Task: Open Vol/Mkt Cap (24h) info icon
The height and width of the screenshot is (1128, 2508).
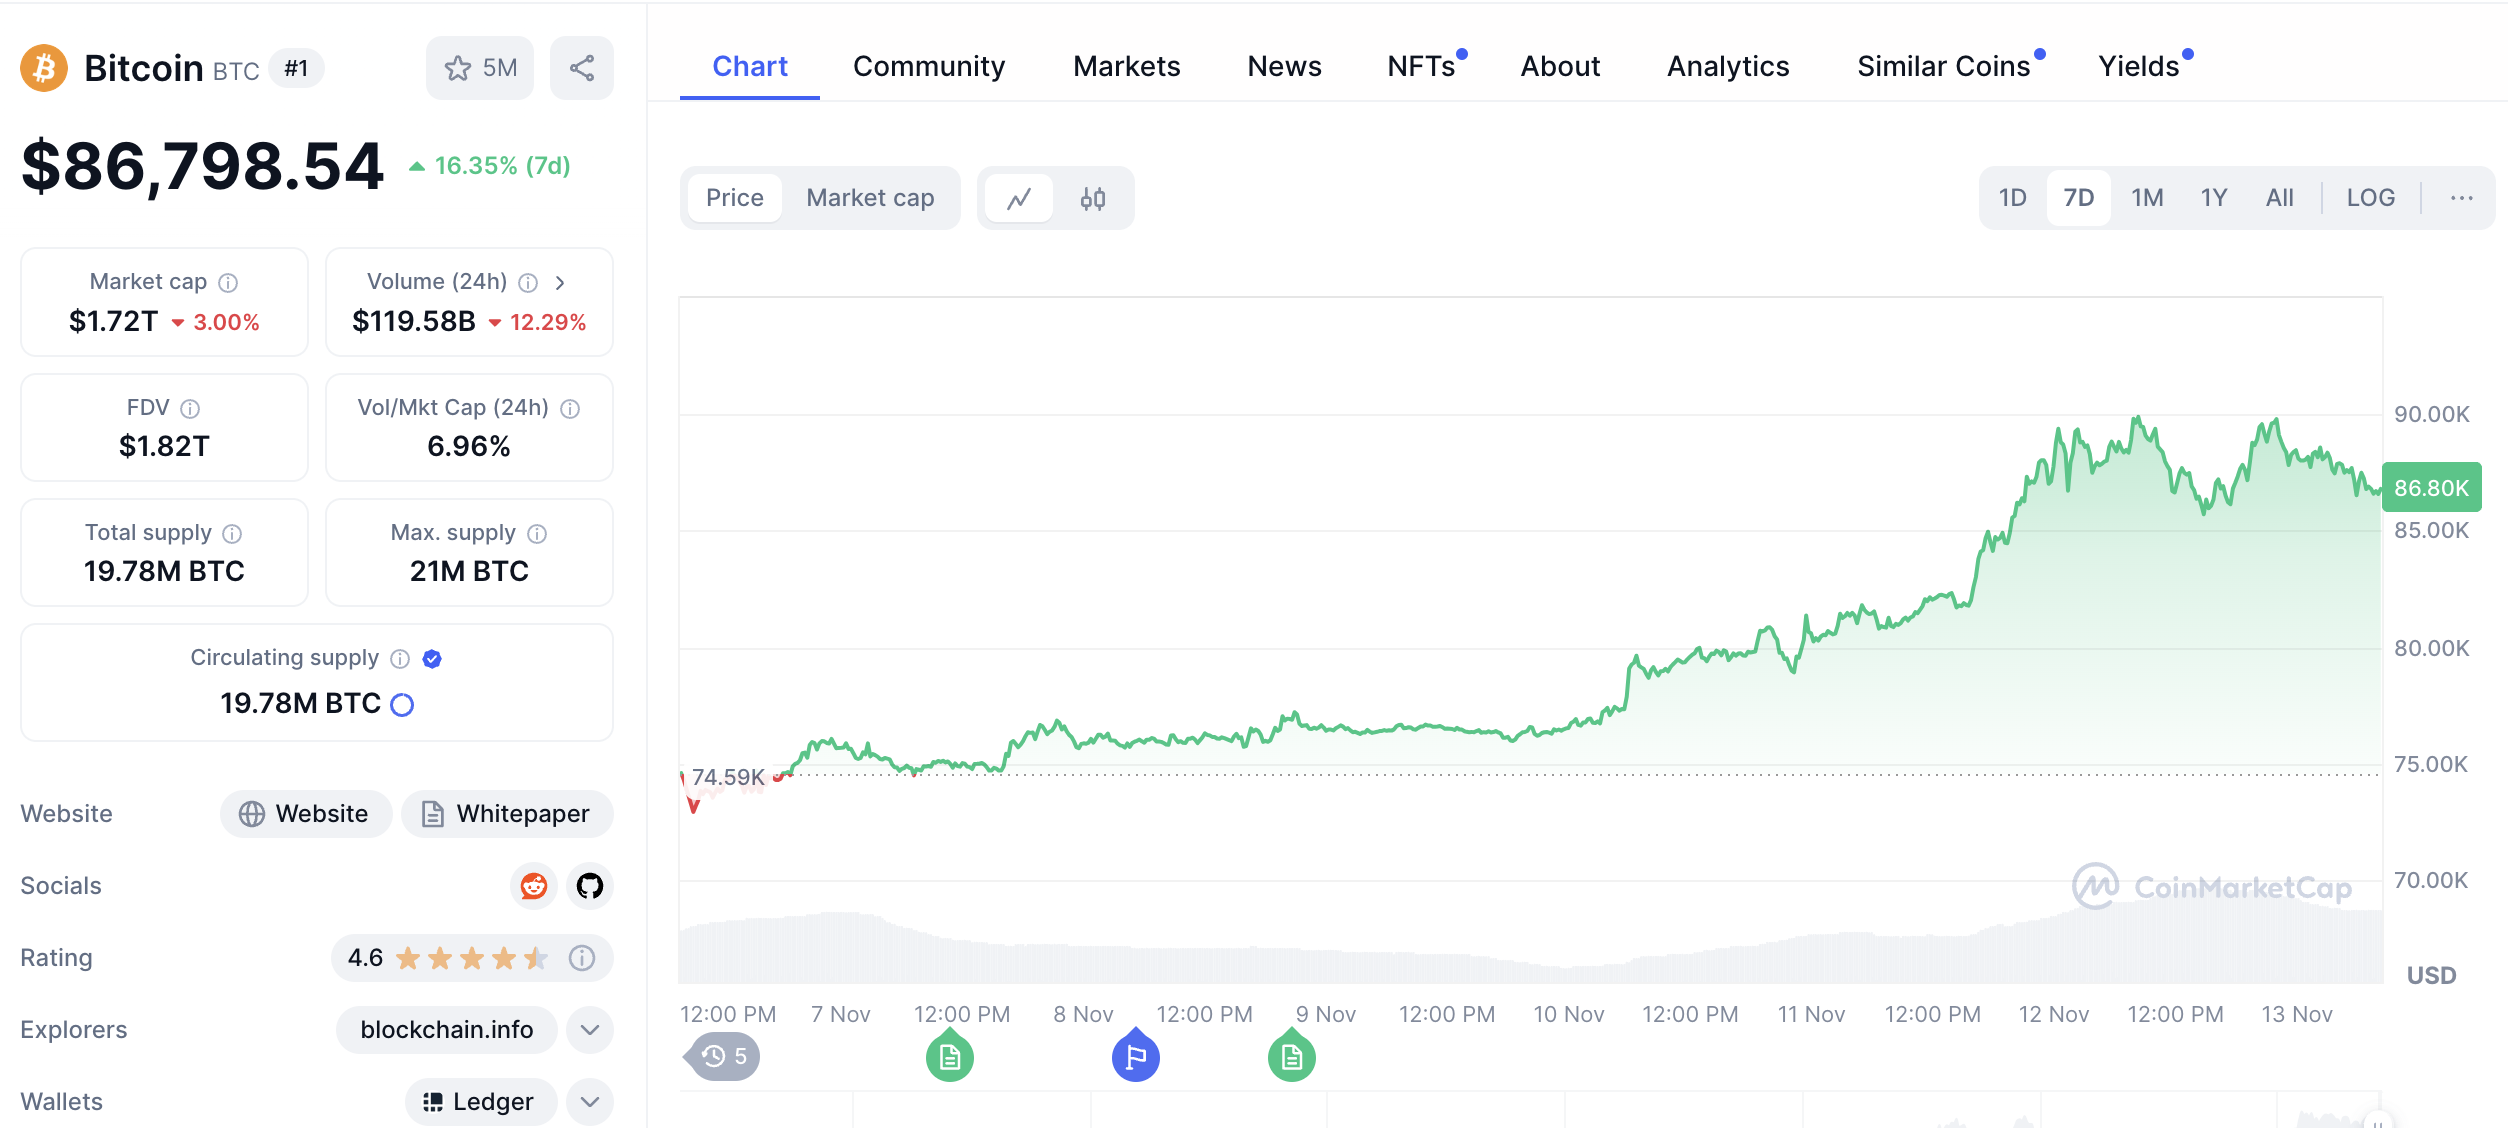Action: tap(570, 409)
